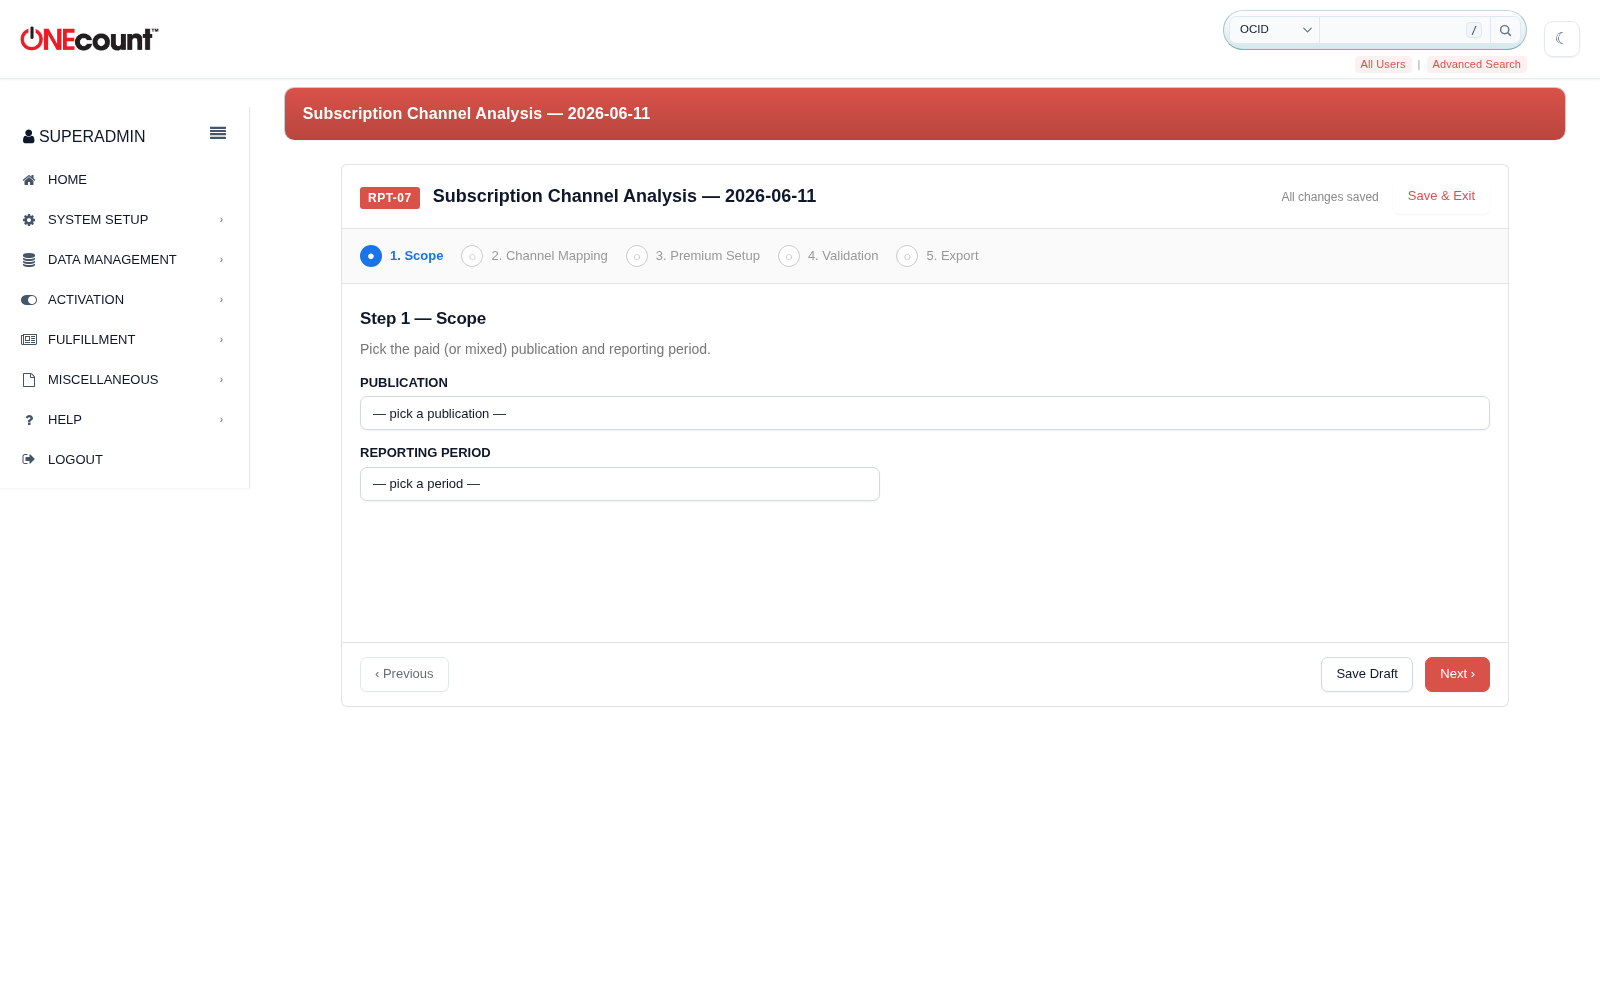This screenshot has width=1600, height=1000.
Task: Click the SUPERADMIN user icon
Action: [29, 137]
